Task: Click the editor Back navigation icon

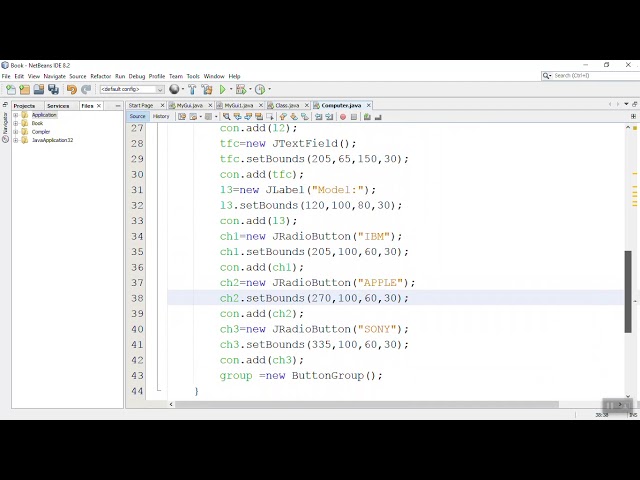Action: (193, 117)
